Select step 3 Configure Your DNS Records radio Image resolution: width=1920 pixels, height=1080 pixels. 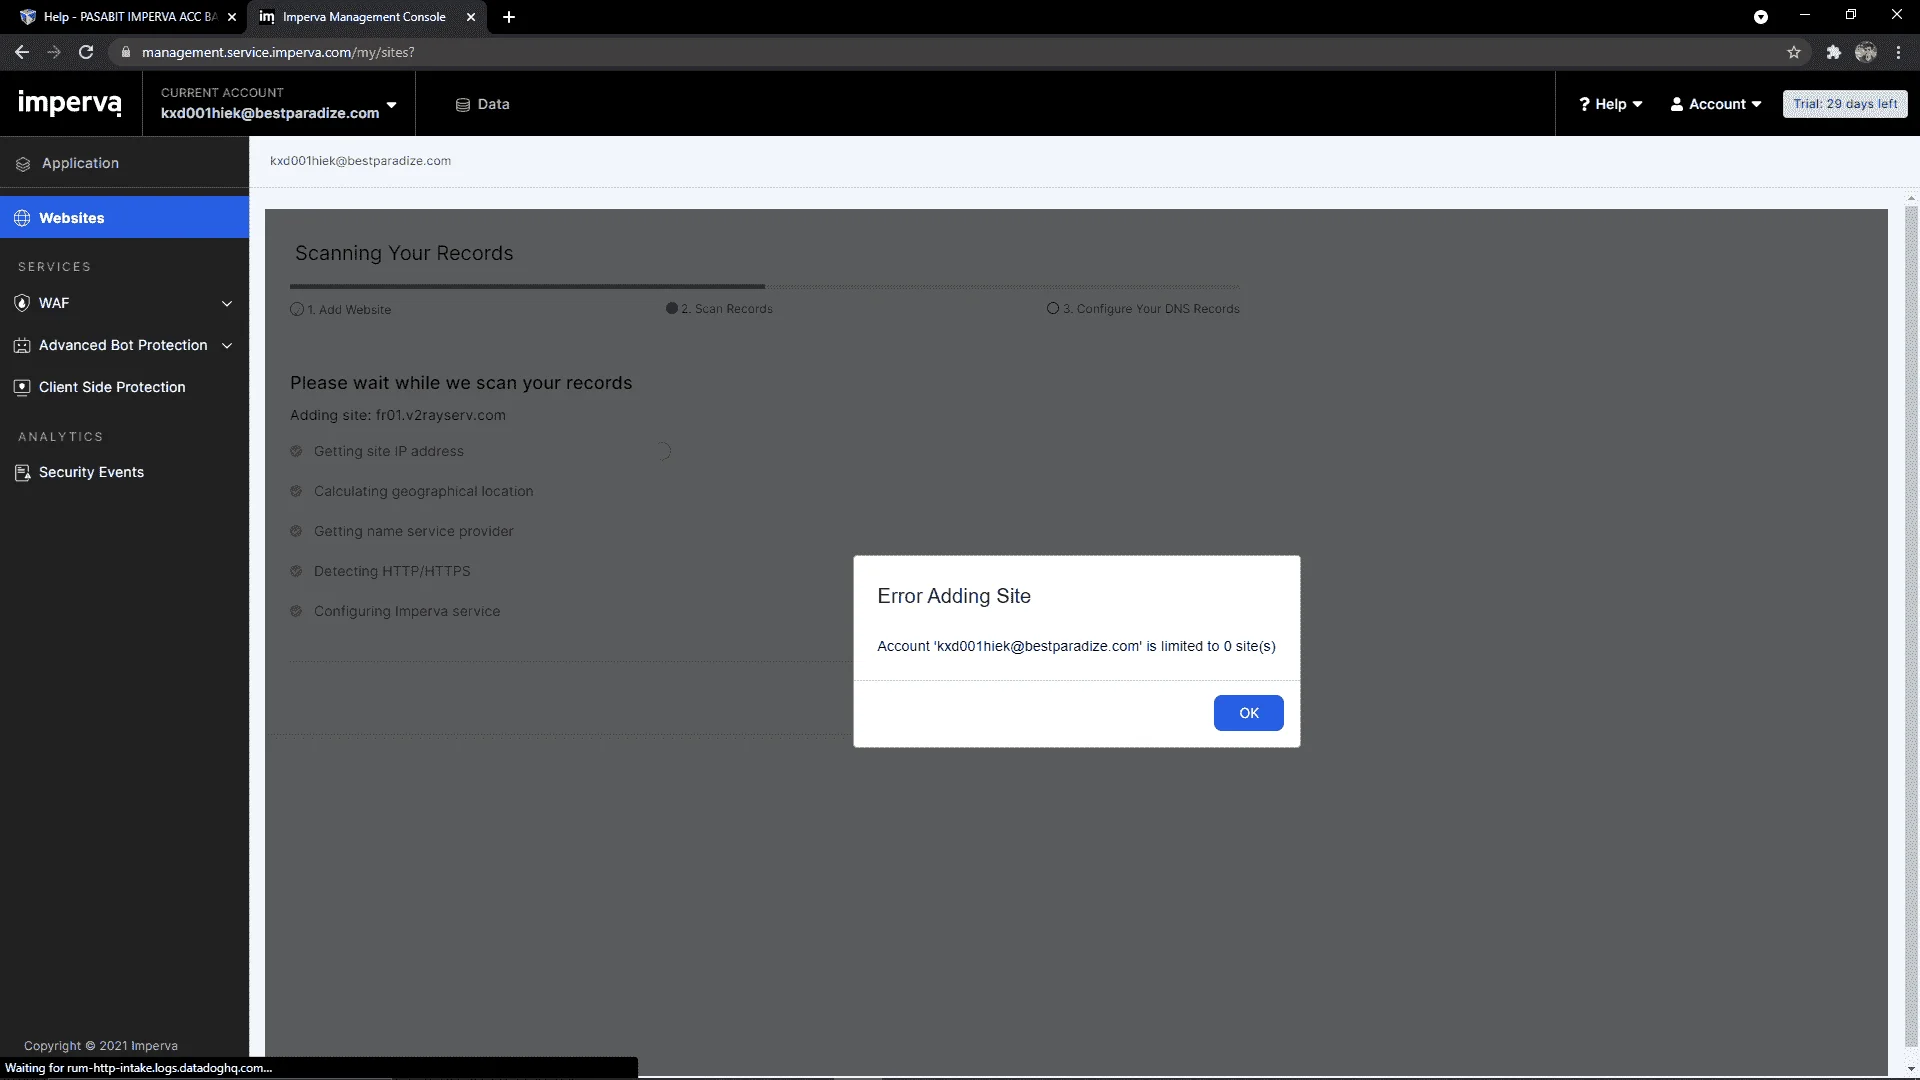(1053, 309)
